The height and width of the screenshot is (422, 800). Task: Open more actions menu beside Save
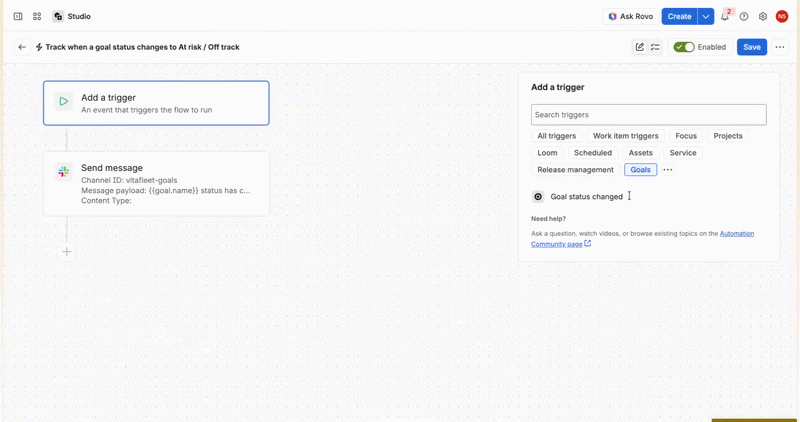click(x=780, y=47)
